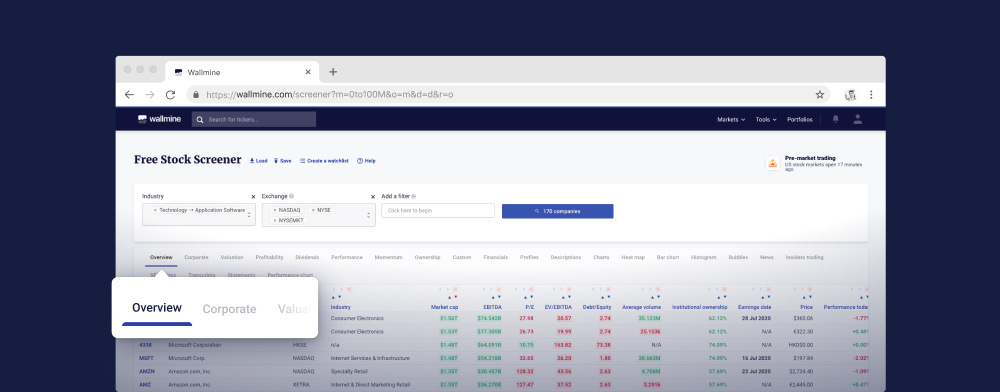Open the Heat map tab
1000x392 pixels.
coord(633,258)
